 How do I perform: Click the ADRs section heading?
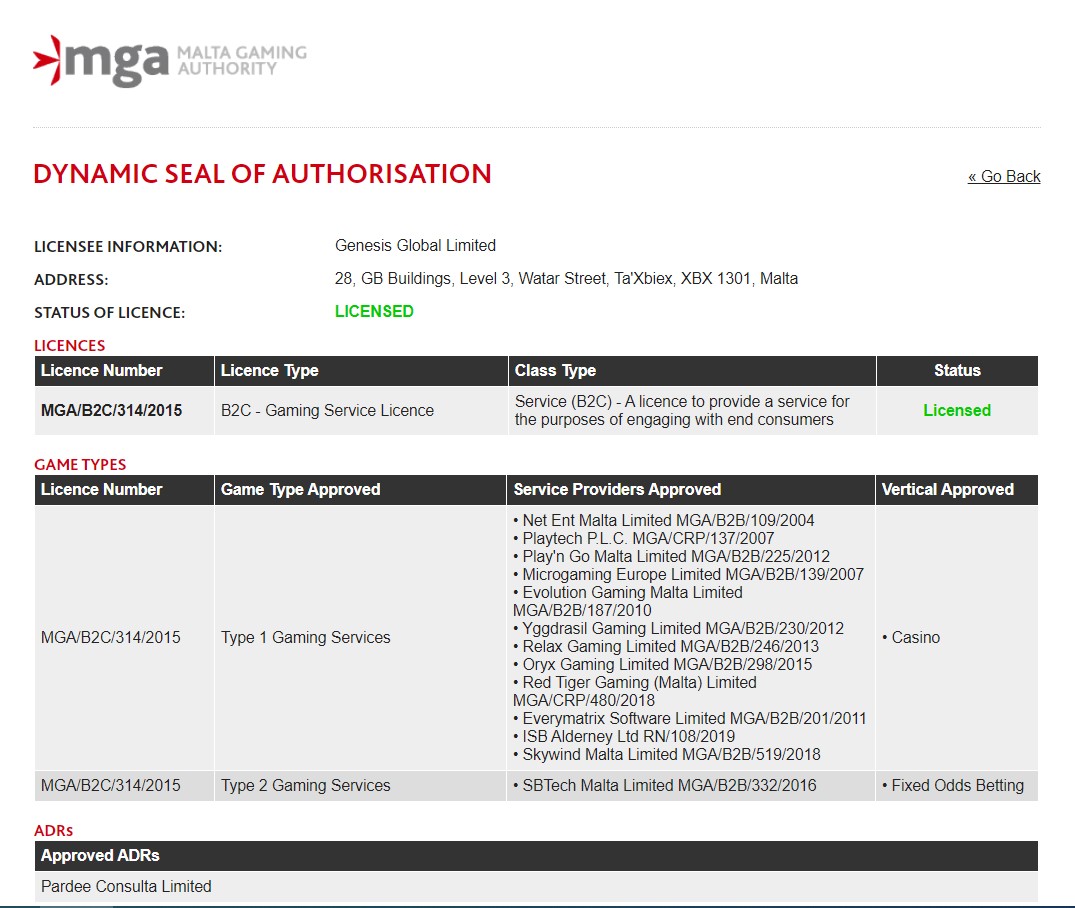click(x=53, y=831)
